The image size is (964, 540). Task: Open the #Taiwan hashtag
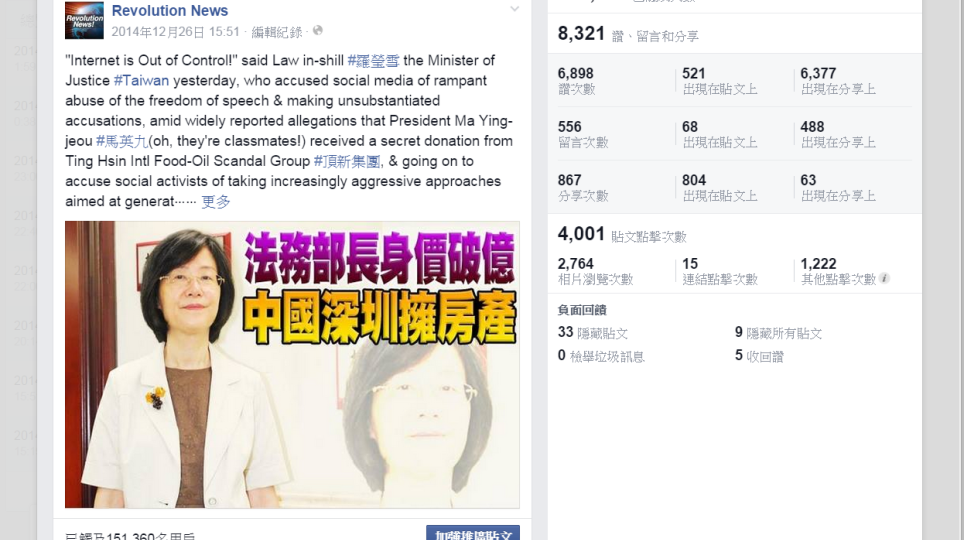[x=141, y=81]
